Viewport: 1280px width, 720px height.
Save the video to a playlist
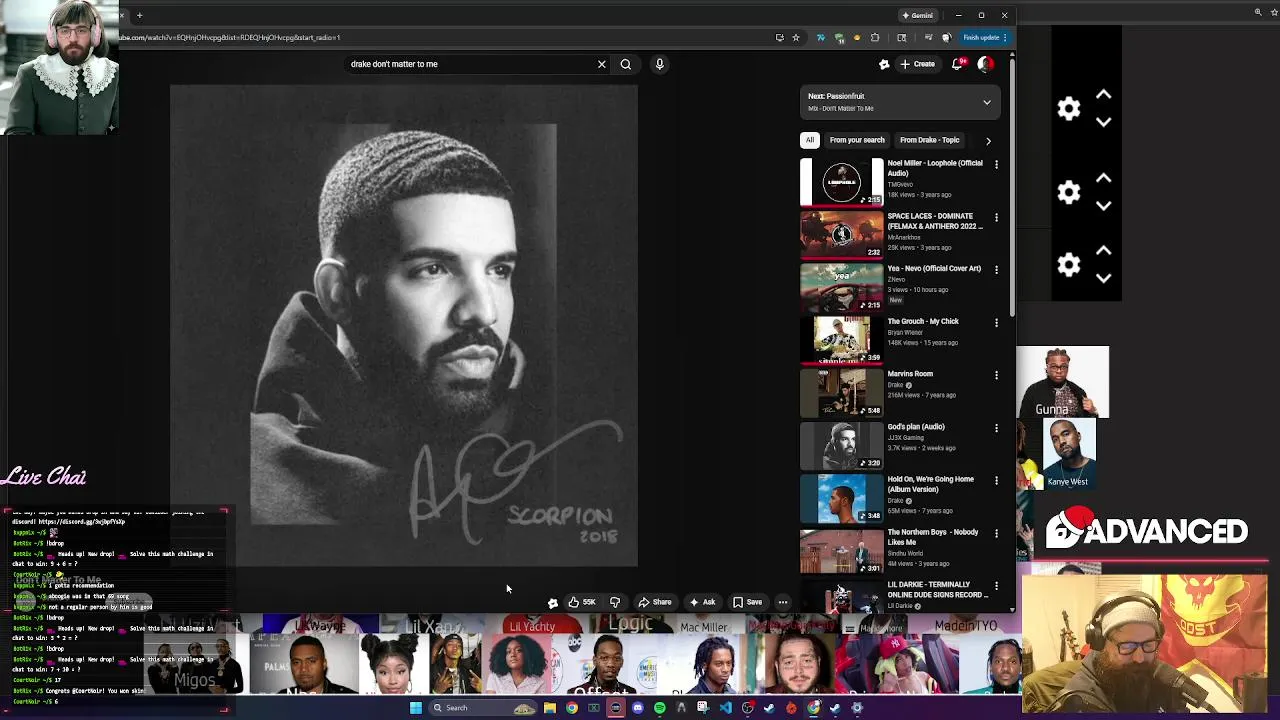coord(748,602)
